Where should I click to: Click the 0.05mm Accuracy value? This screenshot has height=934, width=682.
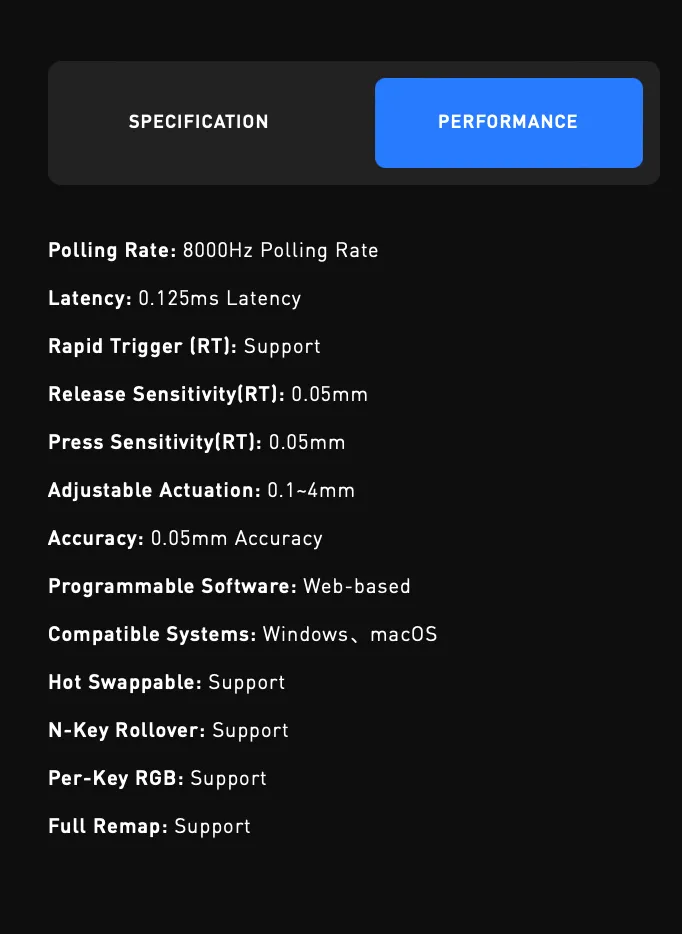click(x=237, y=538)
